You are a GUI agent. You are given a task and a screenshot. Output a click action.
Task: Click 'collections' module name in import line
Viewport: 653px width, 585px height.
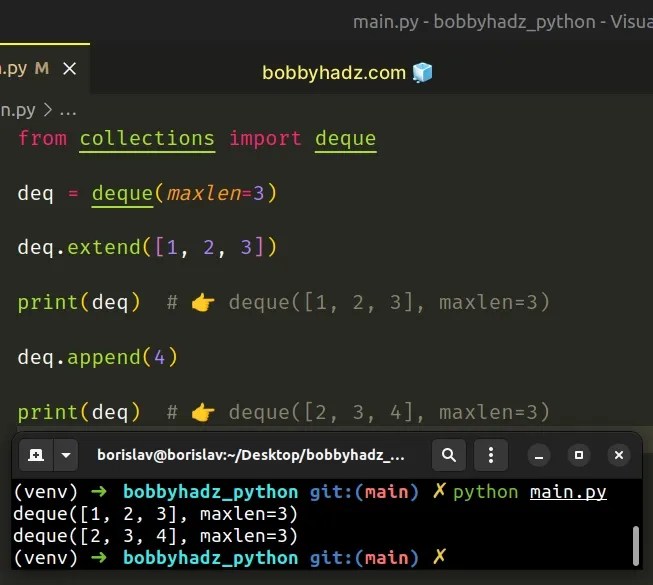tap(147, 138)
